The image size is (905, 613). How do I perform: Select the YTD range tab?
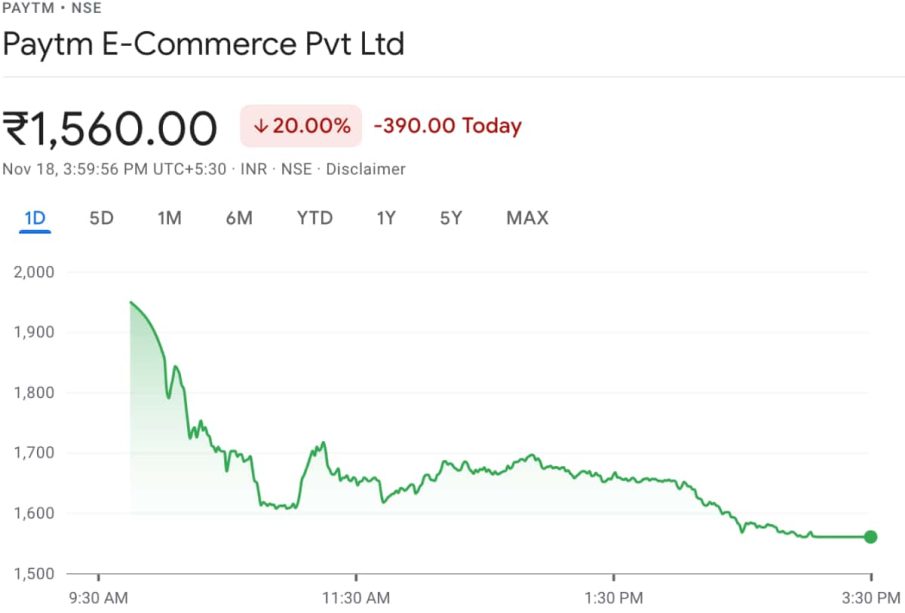point(314,218)
